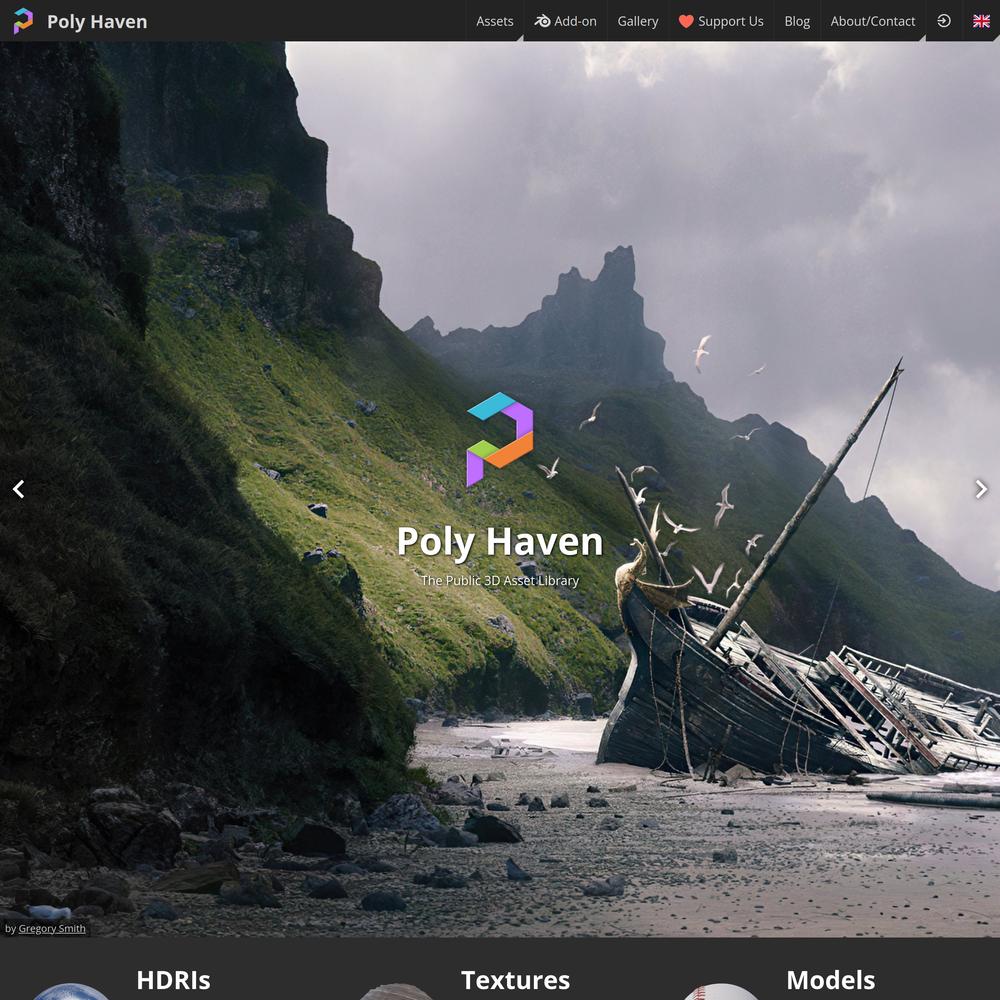Screen dimensions: 1000x1000
Task: Open the Assets menu
Action: [494, 21]
